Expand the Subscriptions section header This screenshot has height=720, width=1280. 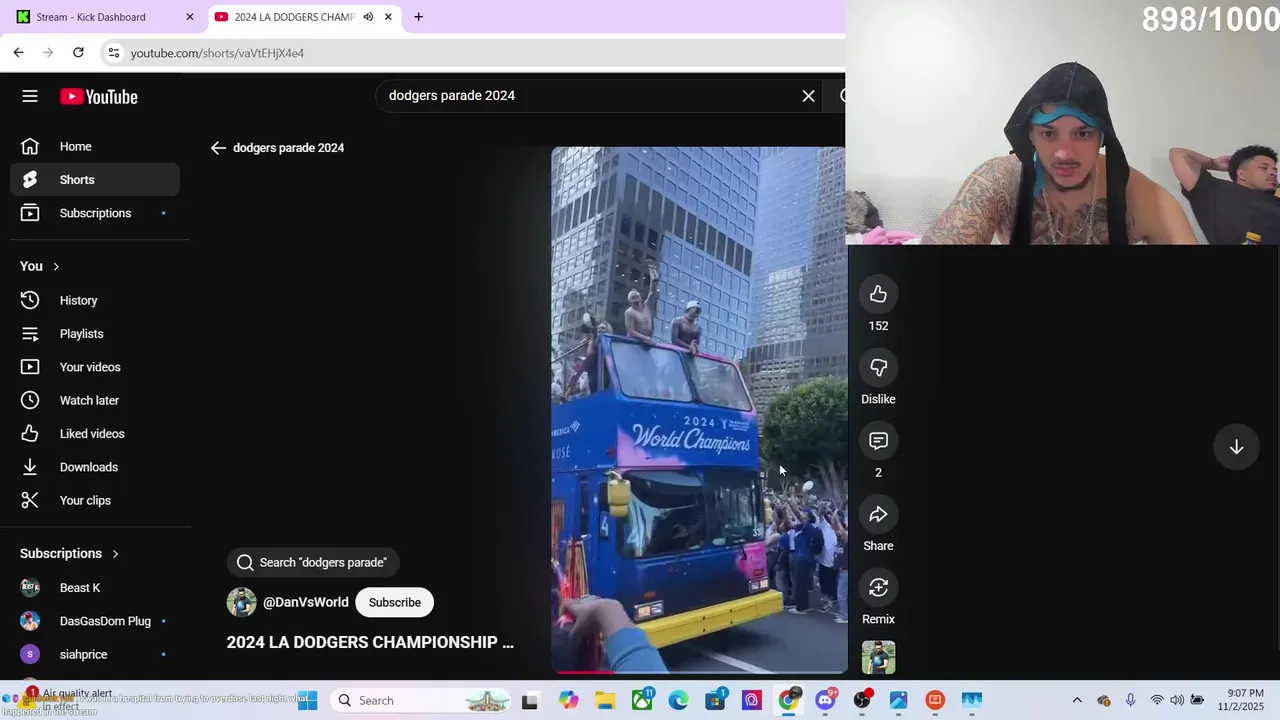pyautogui.click(x=69, y=553)
